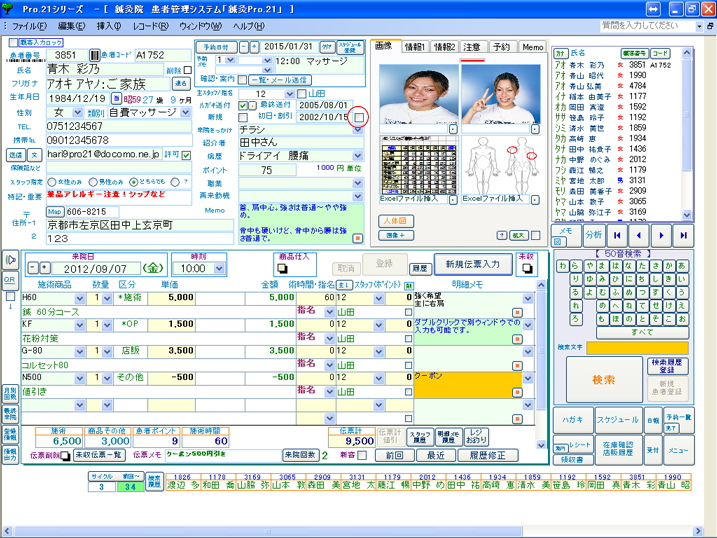
Task: Open the ファイル(F) menu
Action: click(29, 26)
